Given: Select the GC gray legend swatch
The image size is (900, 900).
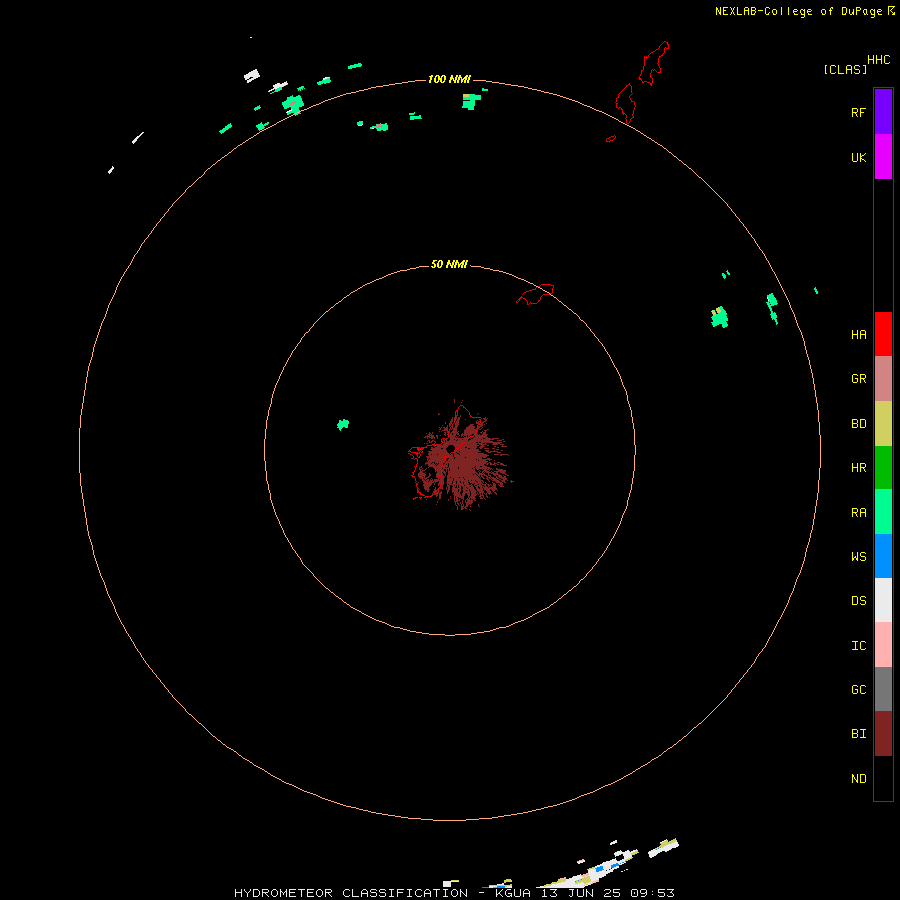Looking at the screenshot, I should (883, 689).
